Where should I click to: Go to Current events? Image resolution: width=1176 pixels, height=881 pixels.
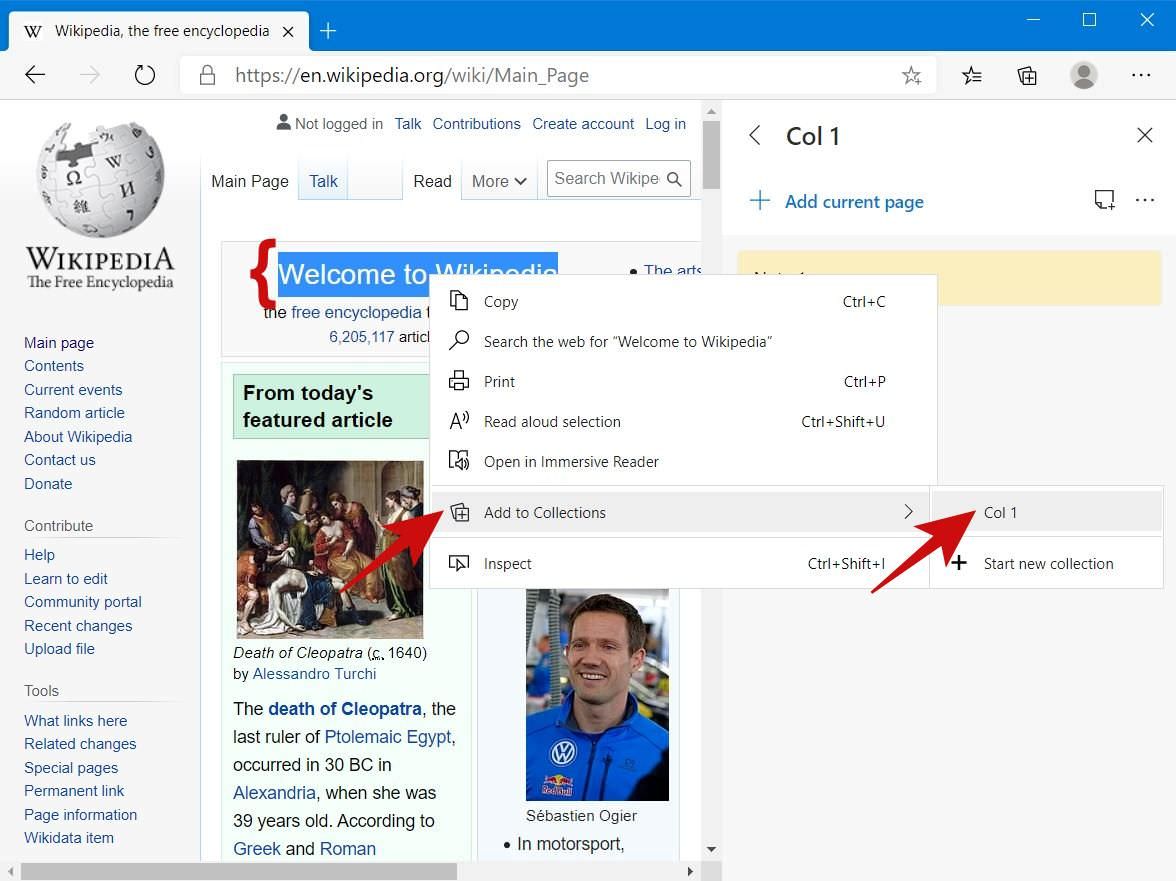coord(73,390)
